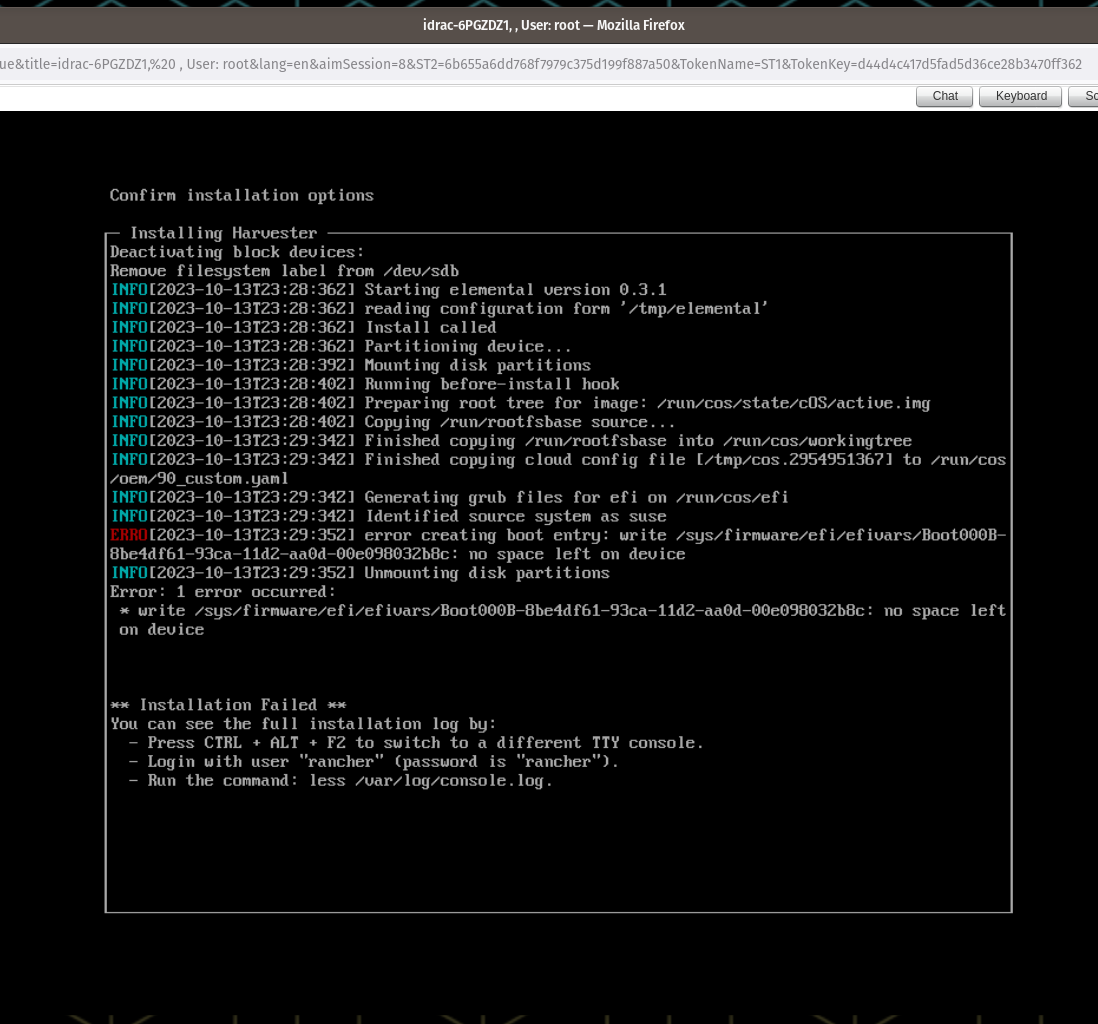Click the 'Deactivating block devices:' line
1098x1024 pixels.
coord(237,252)
